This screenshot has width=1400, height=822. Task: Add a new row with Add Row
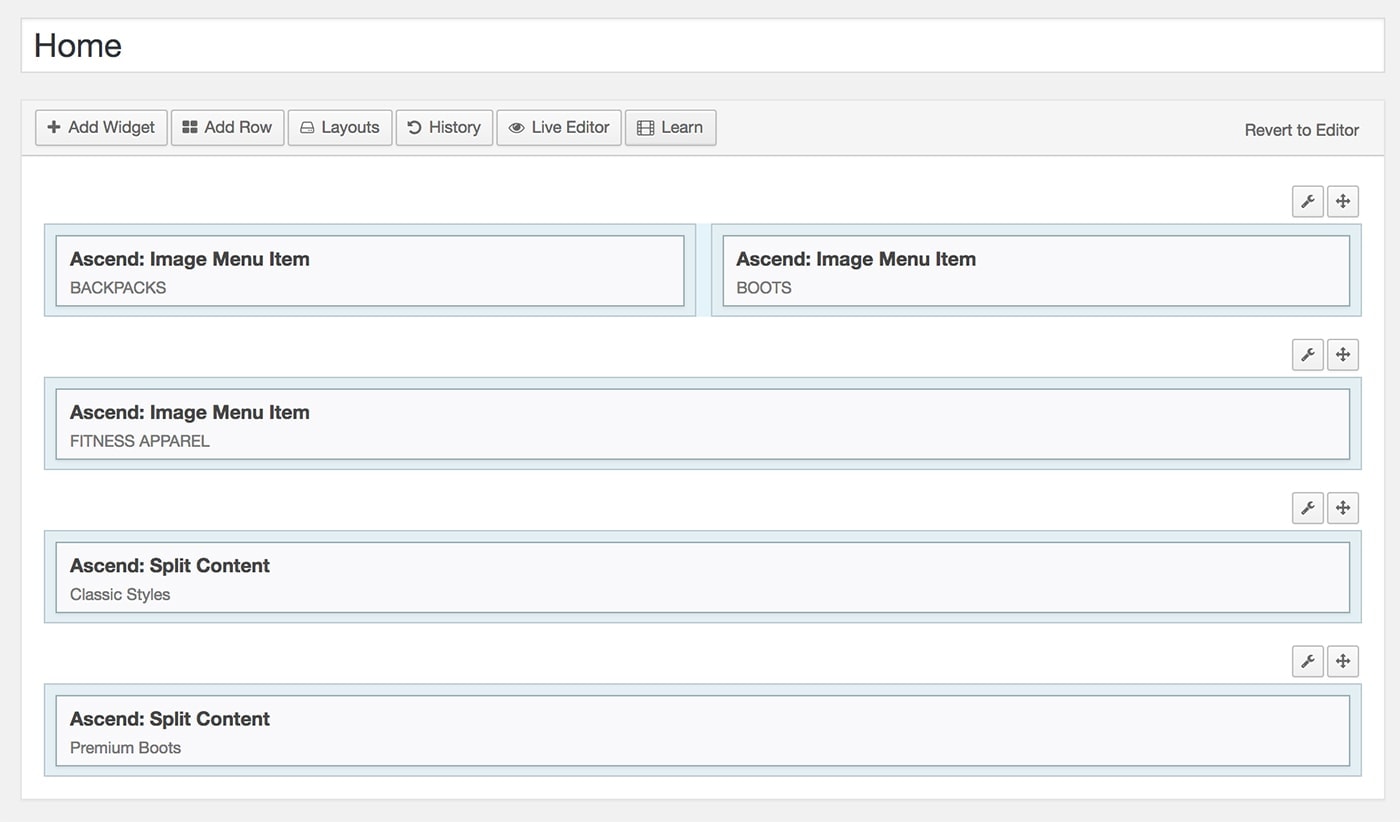tap(227, 127)
